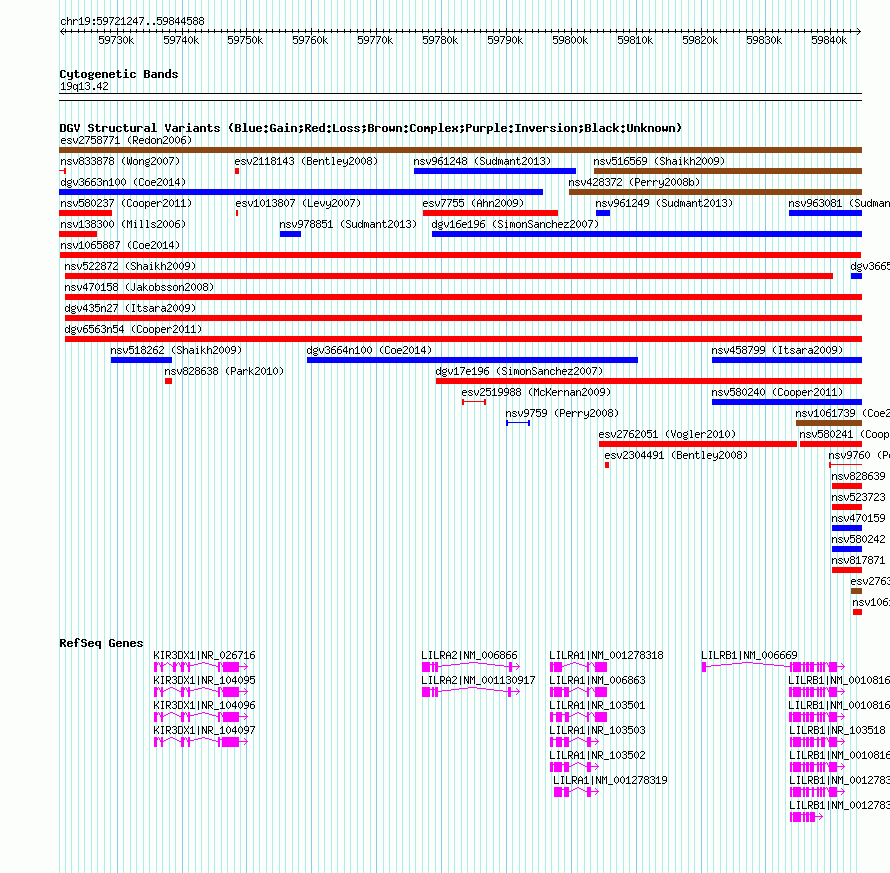Open esv1013807 (Levy2007) variant
Viewport: 890px width, 873px height.
point(298,203)
